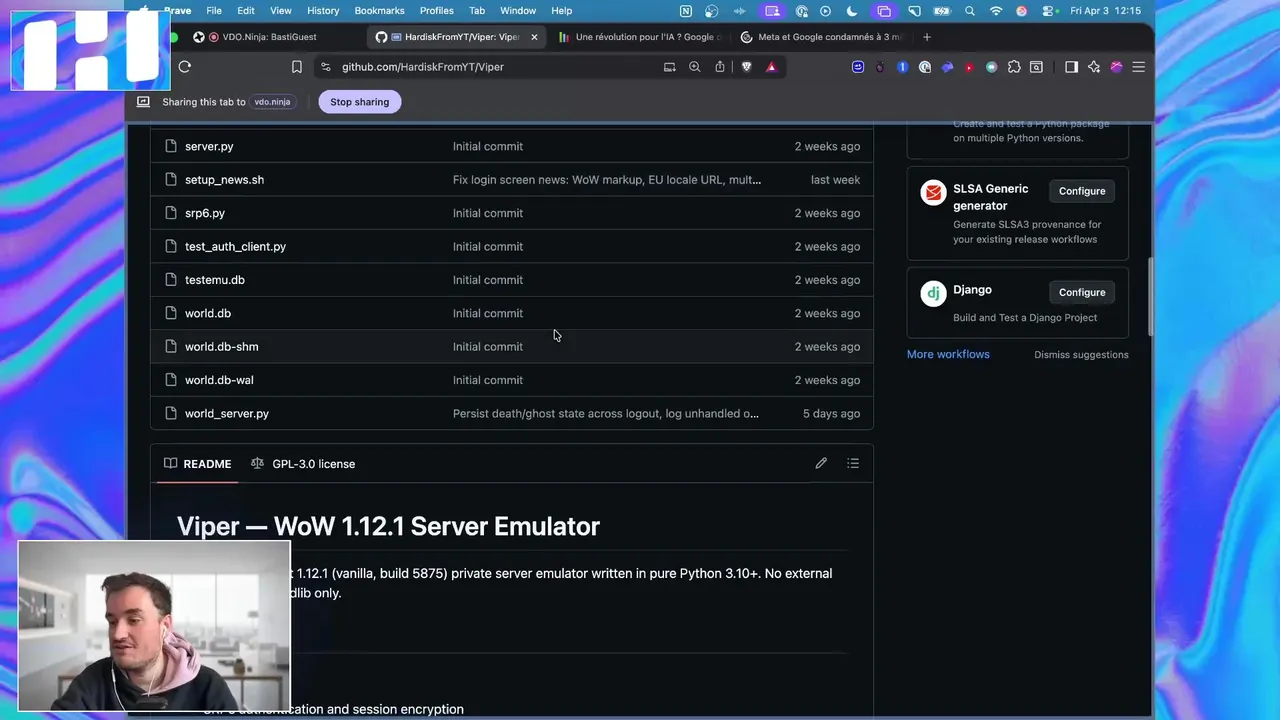Click the Stop sharing button
This screenshot has width=1280, height=720.
pos(360,102)
